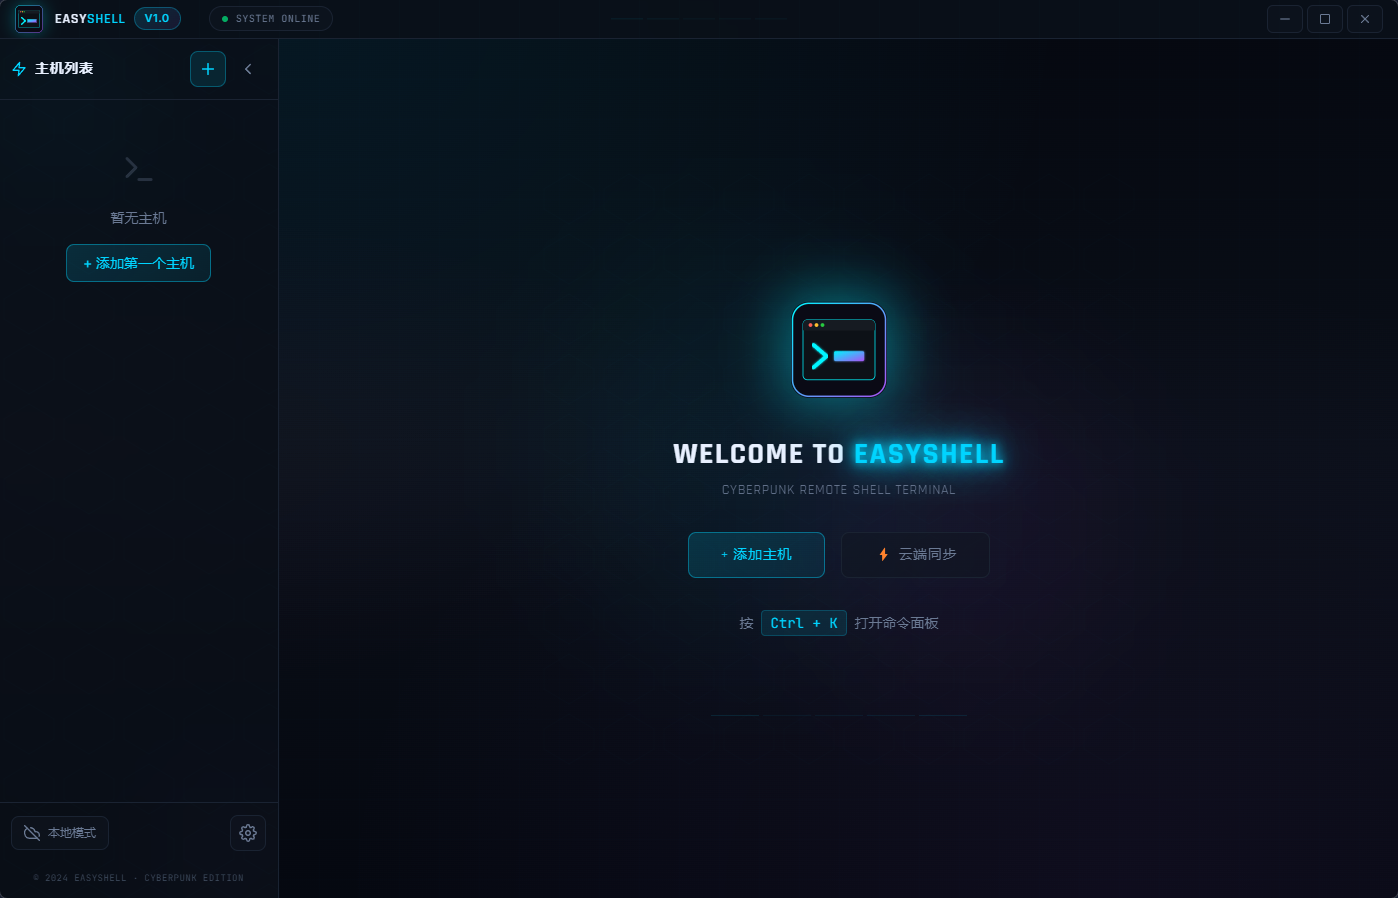Minimize the EasyShell window
1398x898 pixels.
click(1284, 19)
